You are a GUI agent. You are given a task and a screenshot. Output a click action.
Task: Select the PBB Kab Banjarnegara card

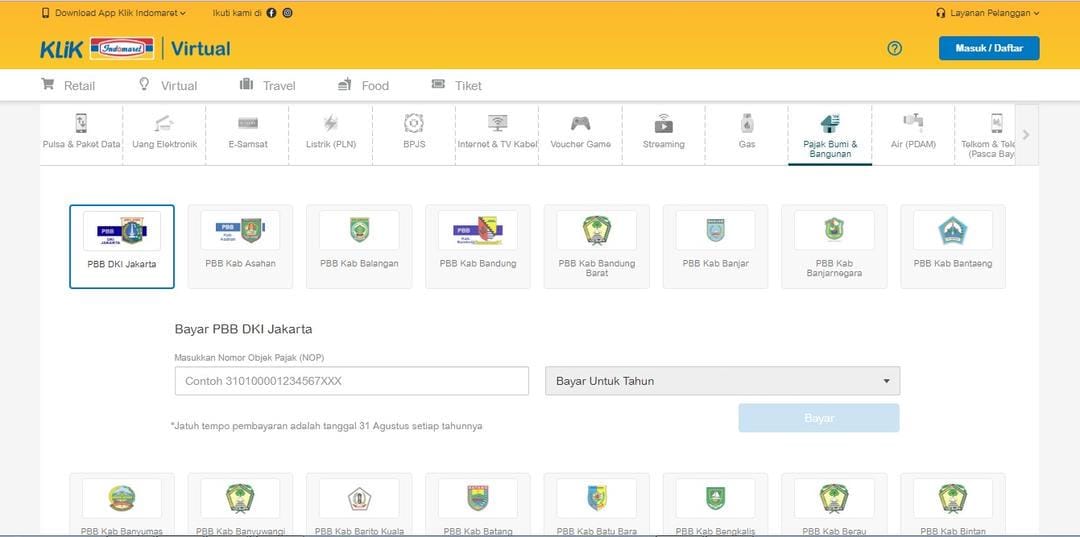834,246
